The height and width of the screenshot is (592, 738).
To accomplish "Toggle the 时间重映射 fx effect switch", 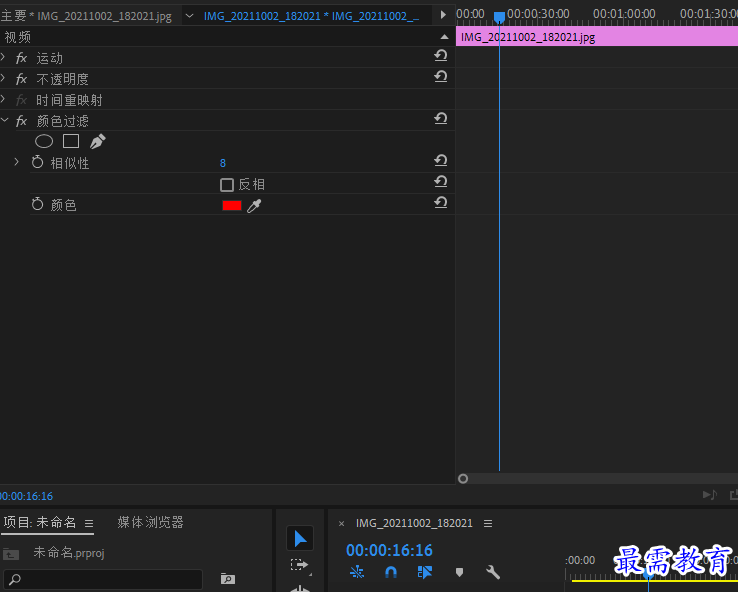I will click(22, 100).
